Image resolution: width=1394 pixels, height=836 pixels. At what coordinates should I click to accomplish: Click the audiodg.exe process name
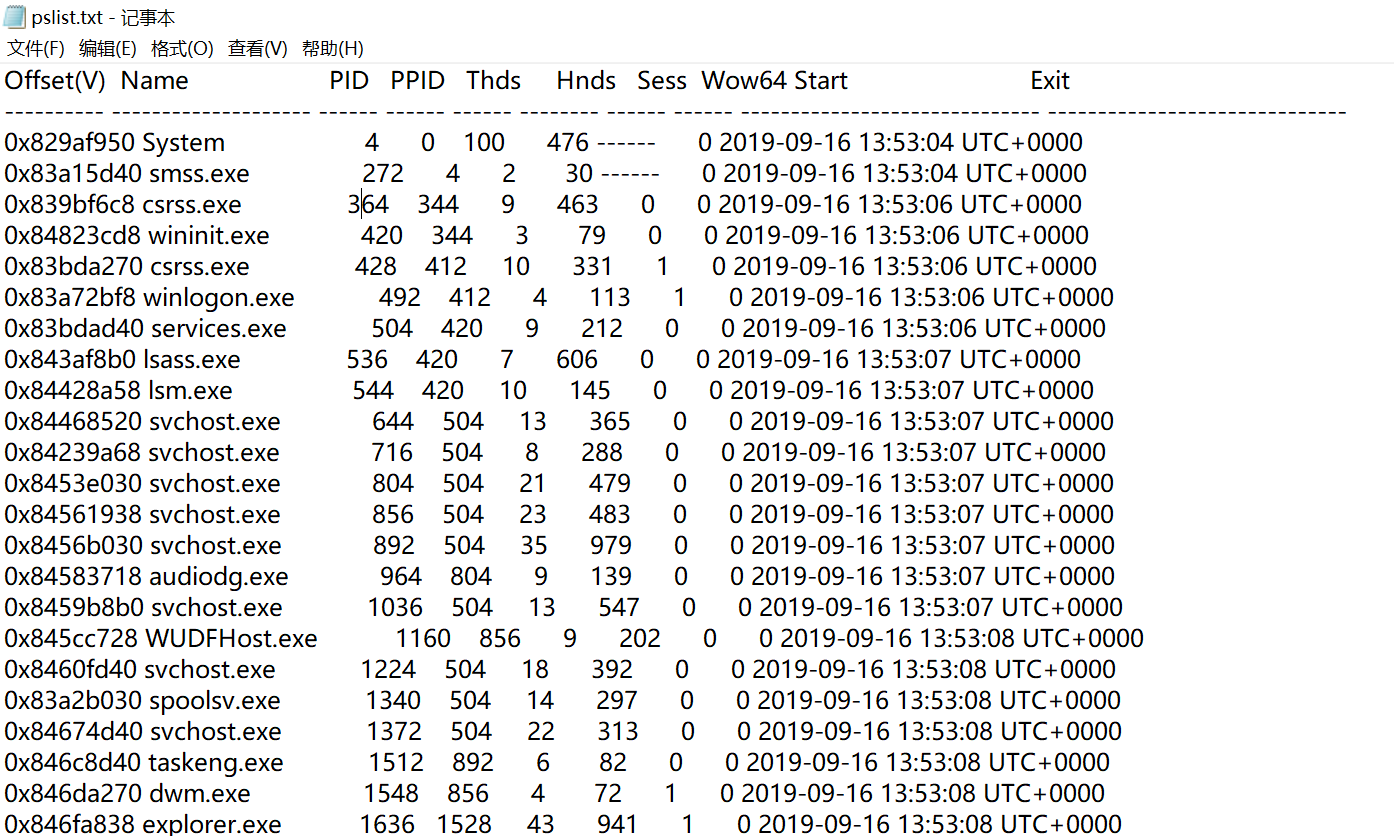point(218,577)
